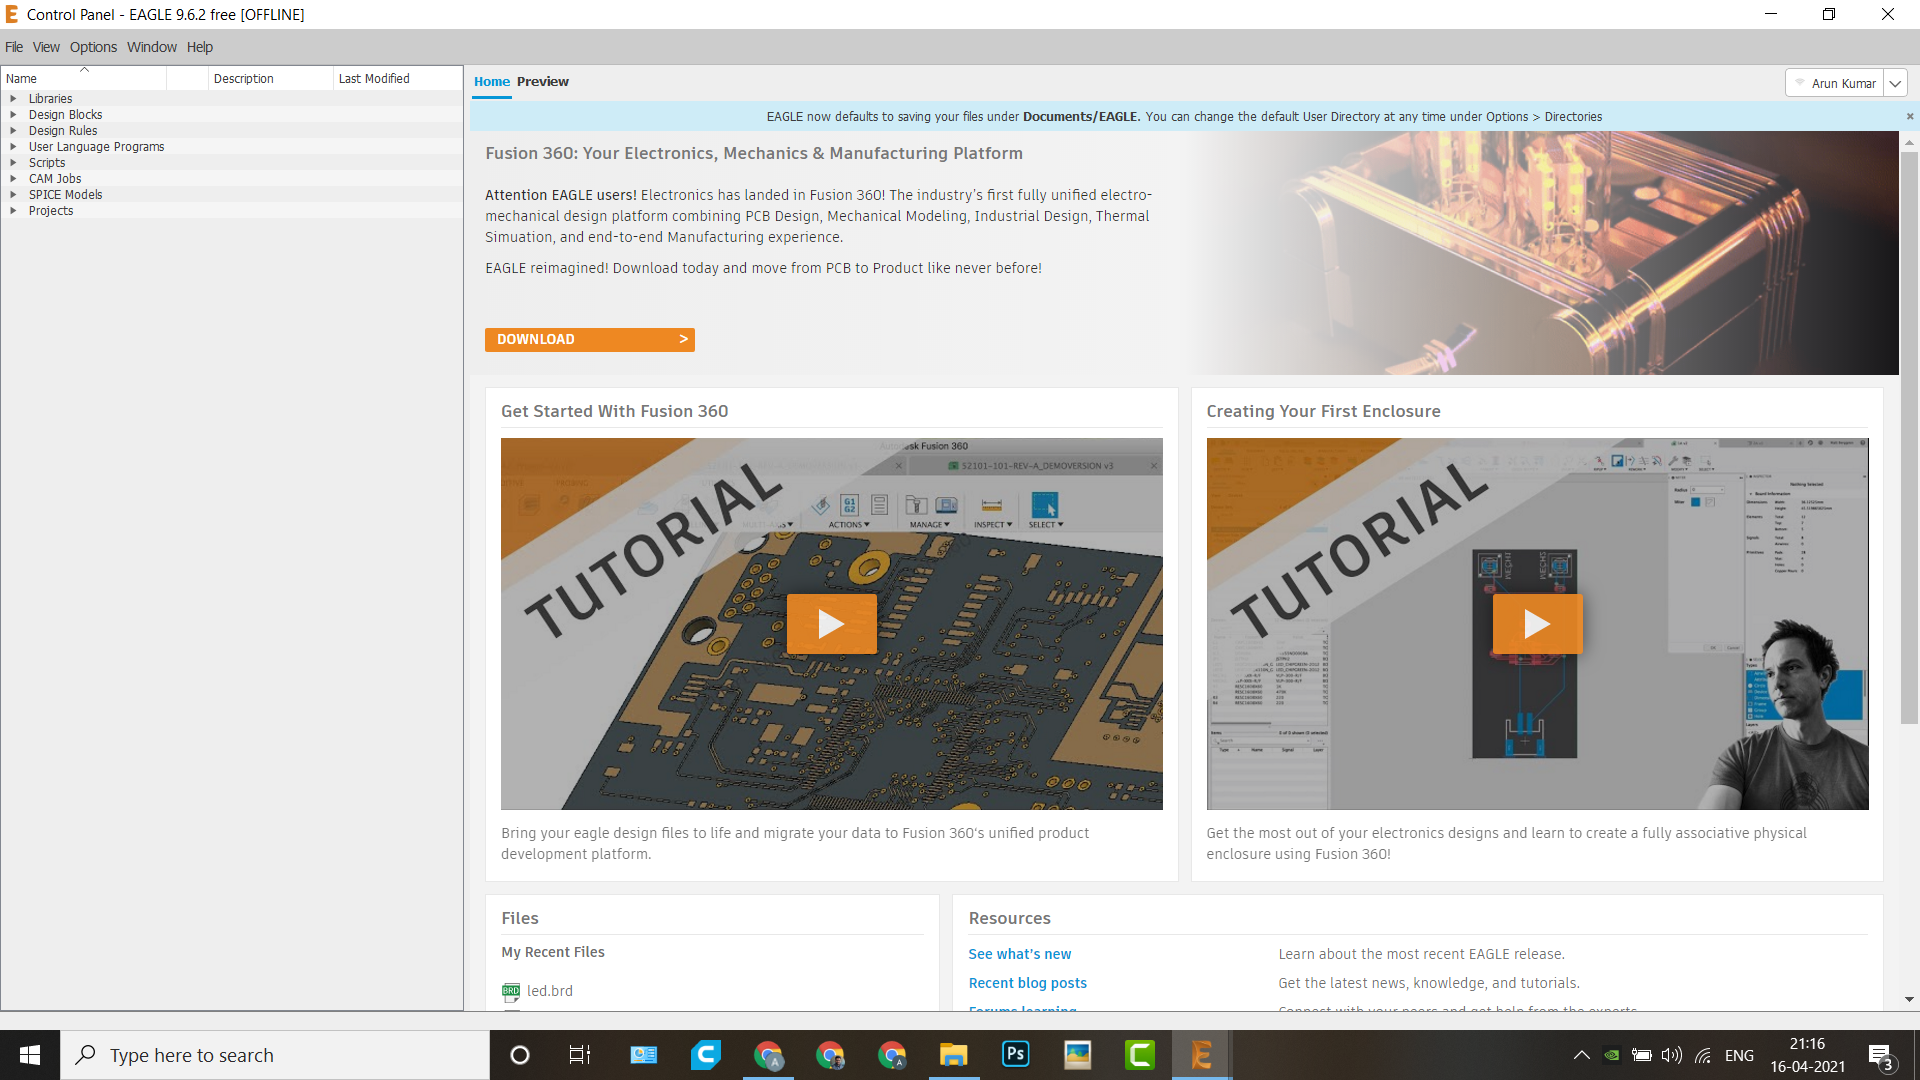Open the green C app on taskbar
Screen dimensions: 1920x1080
click(1140, 1055)
